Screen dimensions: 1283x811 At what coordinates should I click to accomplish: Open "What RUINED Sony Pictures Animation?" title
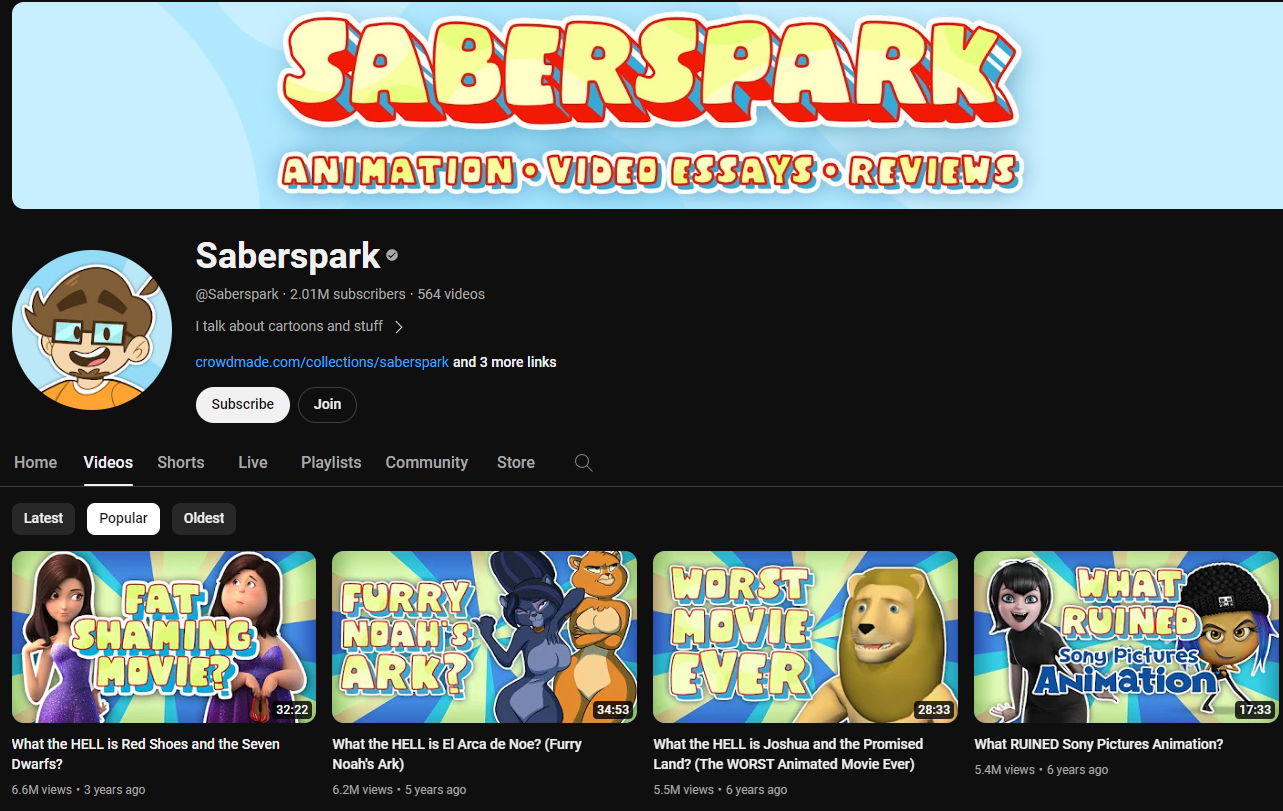1098,744
